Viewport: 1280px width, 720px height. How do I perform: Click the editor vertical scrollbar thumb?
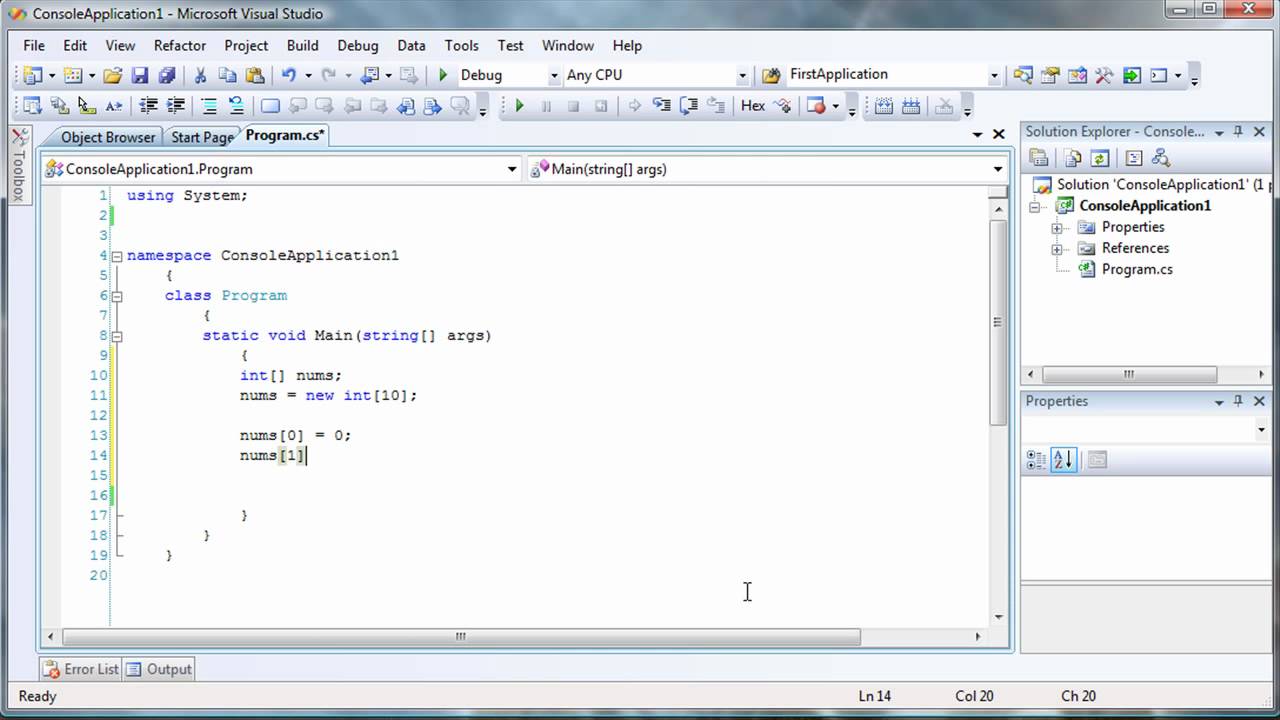pos(998,322)
